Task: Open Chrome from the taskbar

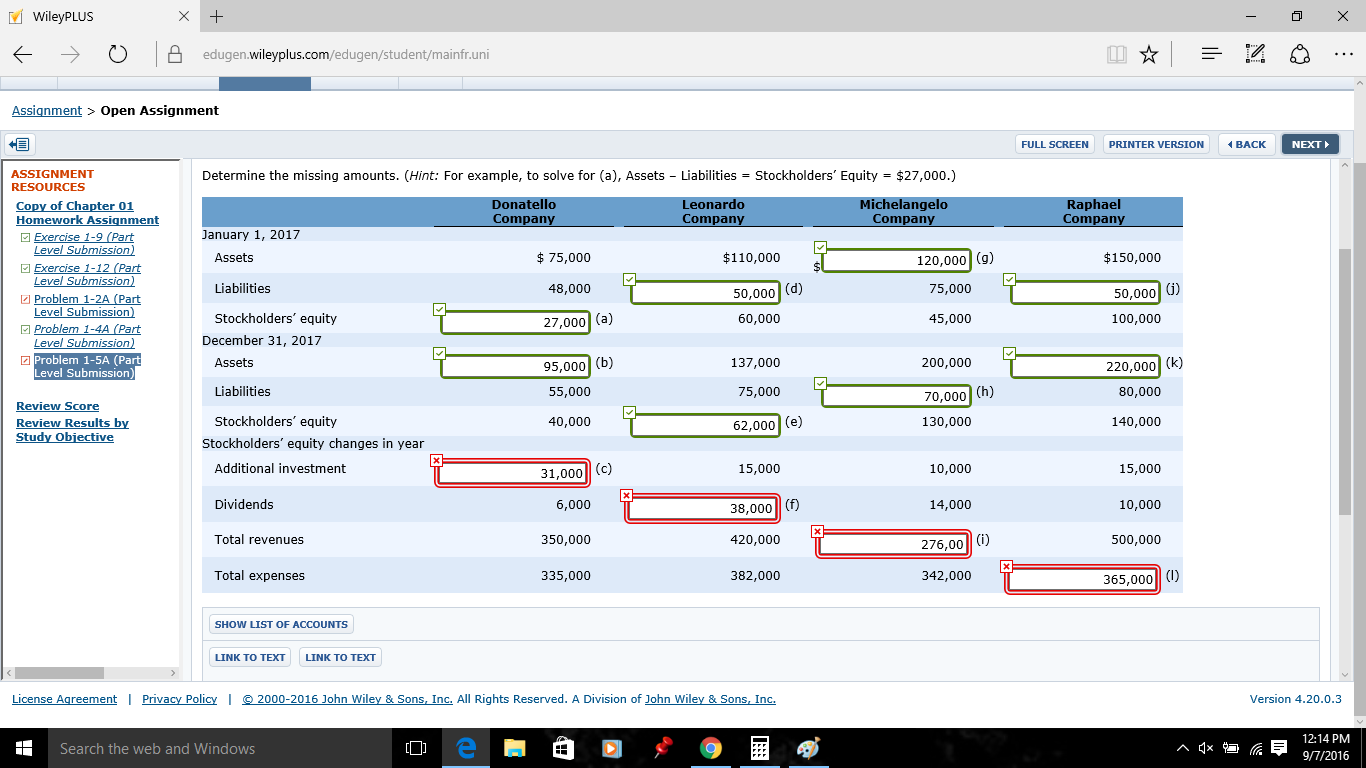Action: coord(710,748)
